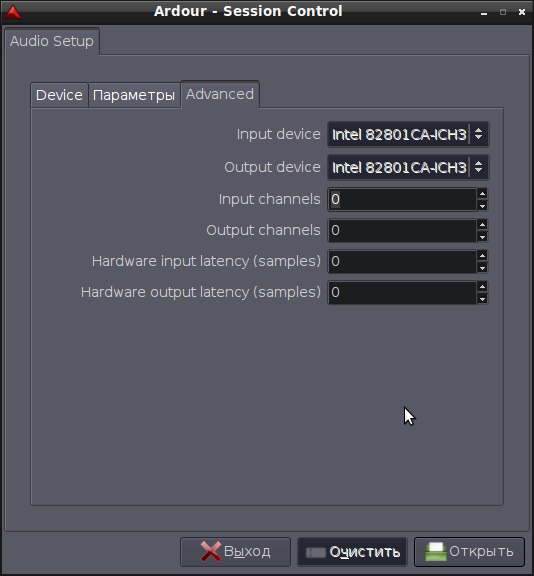The height and width of the screenshot is (576, 534).
Task: Open the Input device dropdown
Action: click(x=408, y=134)
